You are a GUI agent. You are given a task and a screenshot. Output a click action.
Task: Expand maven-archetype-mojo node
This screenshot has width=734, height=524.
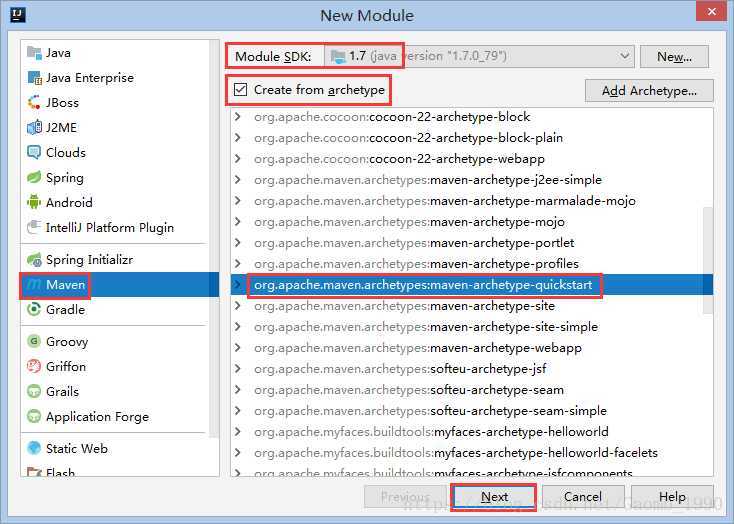[238, 221]
